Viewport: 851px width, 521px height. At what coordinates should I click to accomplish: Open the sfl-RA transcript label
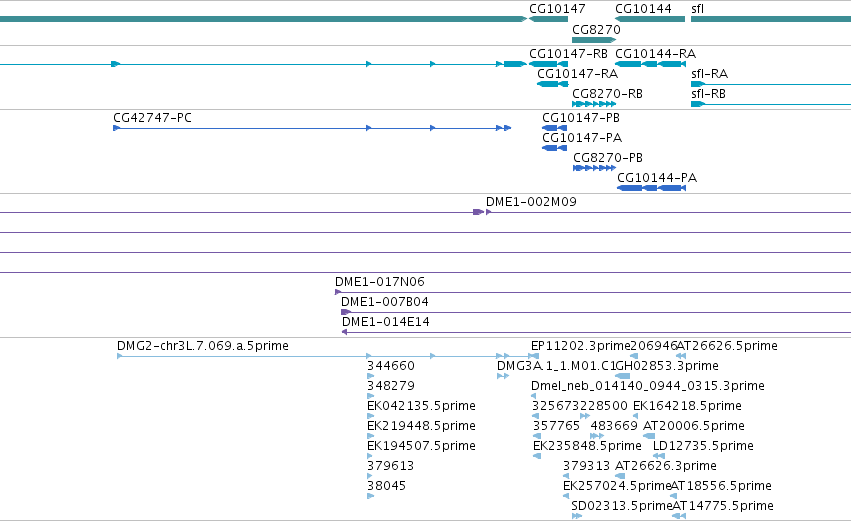[709, 73]
